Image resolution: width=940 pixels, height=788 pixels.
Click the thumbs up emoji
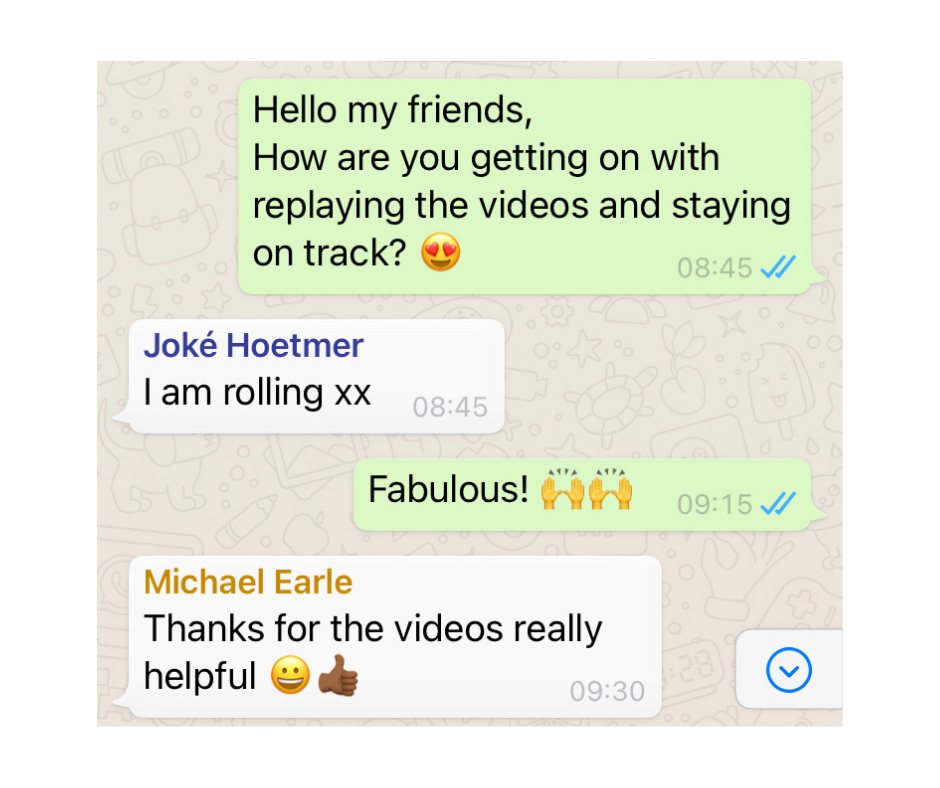338,675
